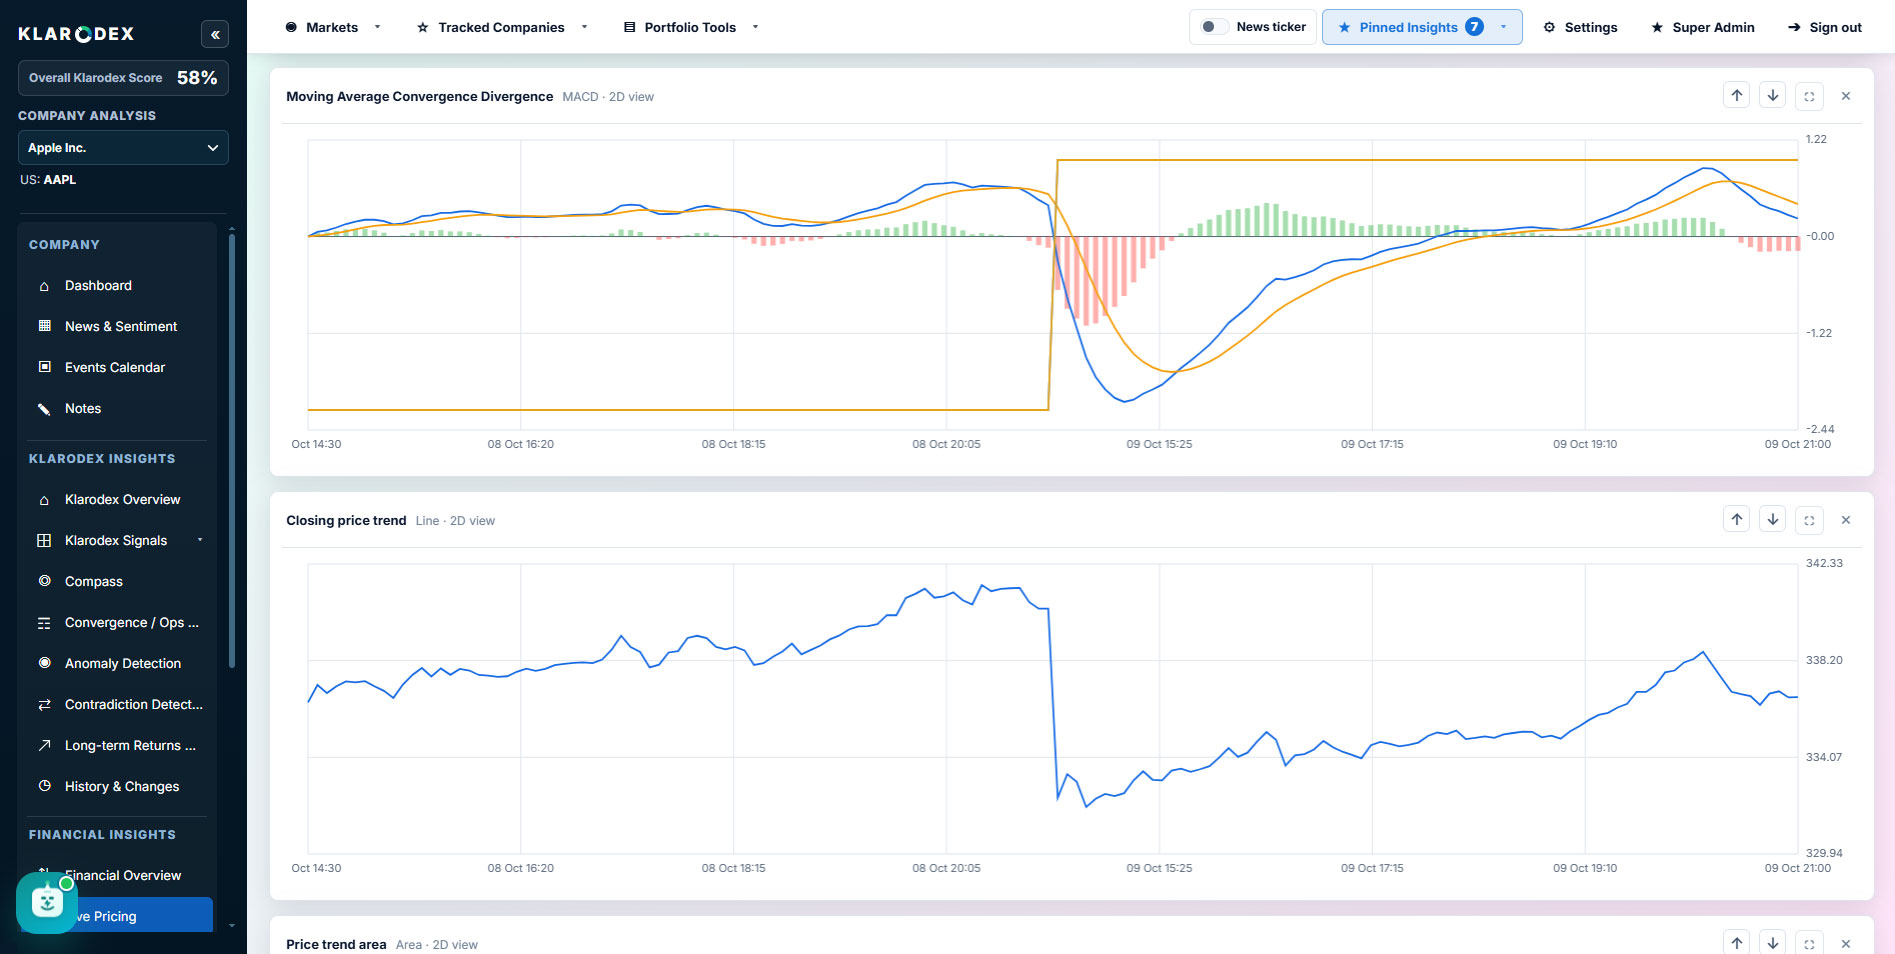1895x954 pixels.
Task: Toggle the News ticker switch
Action: pos(1214,27)
